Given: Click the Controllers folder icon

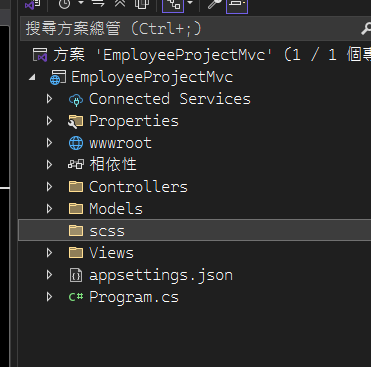Looking at the screenshot, I should pyautogui.click(x=76, y=187).
